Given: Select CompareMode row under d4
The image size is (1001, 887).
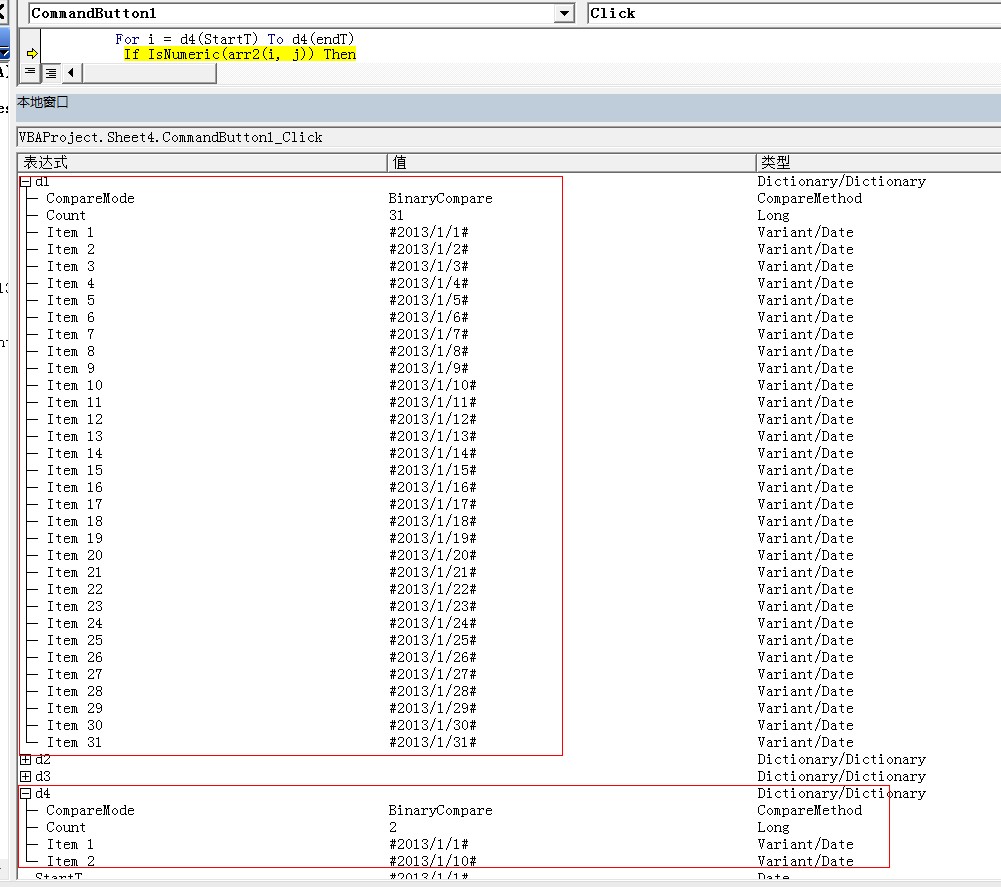Looking at the screenshot, I should tap(90, 811).
